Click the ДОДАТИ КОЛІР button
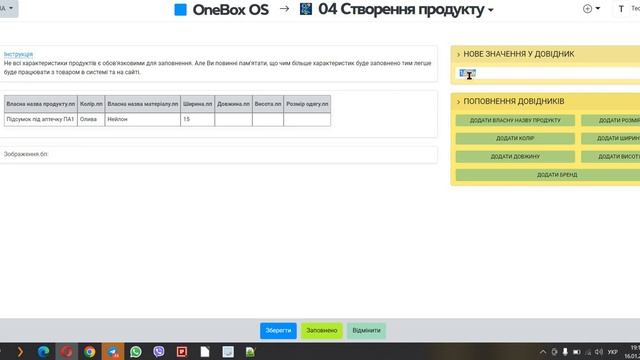640x360 pixels. pos(515,138)
